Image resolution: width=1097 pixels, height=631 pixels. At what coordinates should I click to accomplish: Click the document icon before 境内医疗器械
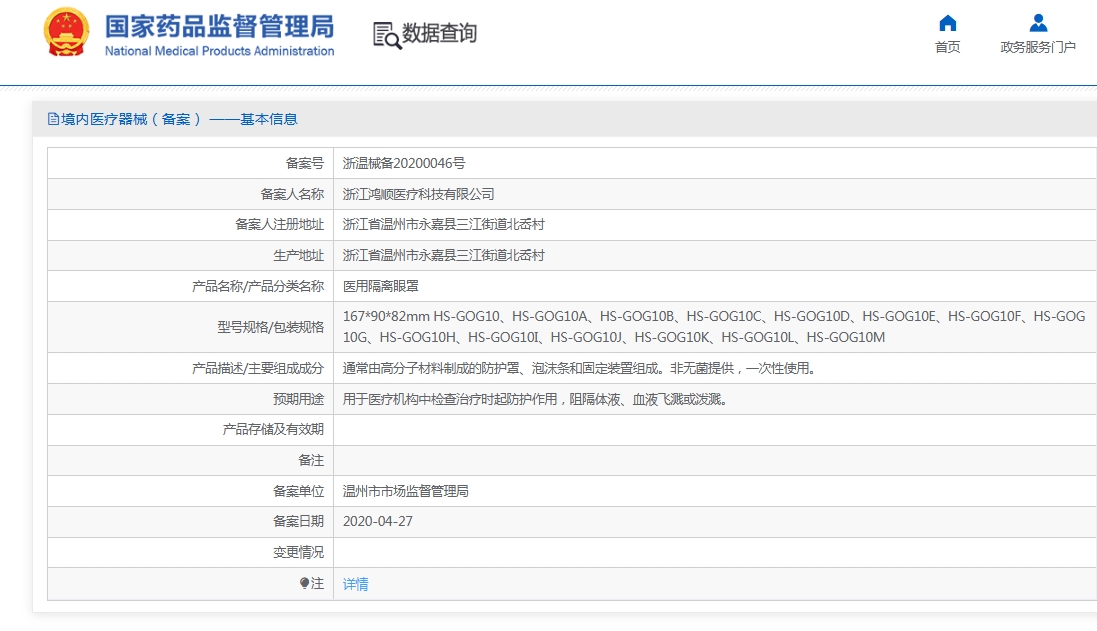click(53, 119)
